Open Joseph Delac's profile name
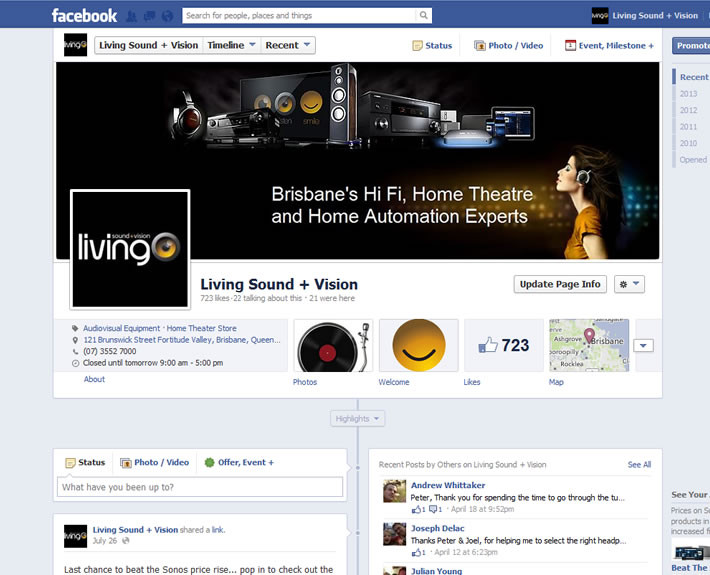Screen dimensions: 710x575 click(437, 528)
